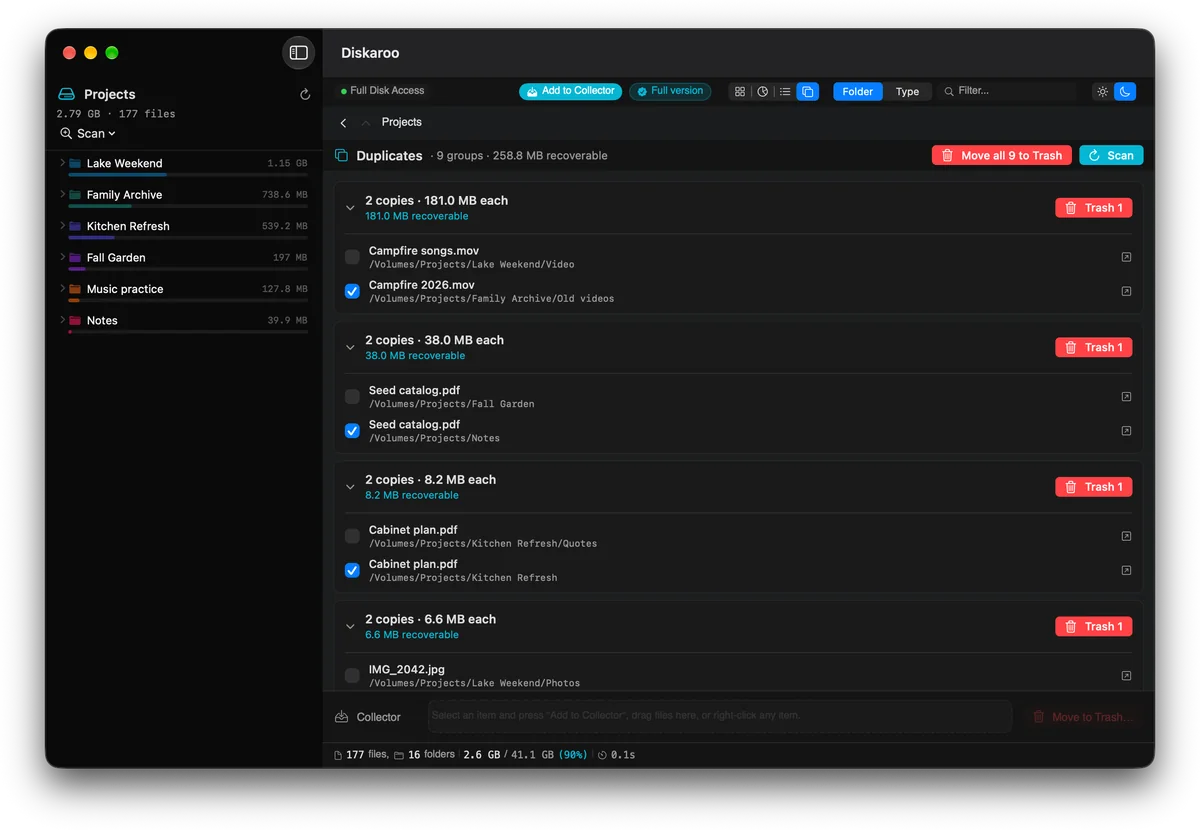Click the Lake Weekend folder icon

(x=75, y=163)
